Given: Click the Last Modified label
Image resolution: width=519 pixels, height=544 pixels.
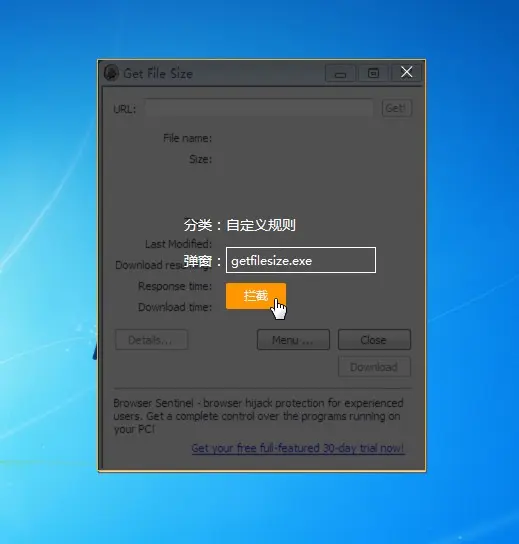Looking at the screenshot, I should 178,244.
